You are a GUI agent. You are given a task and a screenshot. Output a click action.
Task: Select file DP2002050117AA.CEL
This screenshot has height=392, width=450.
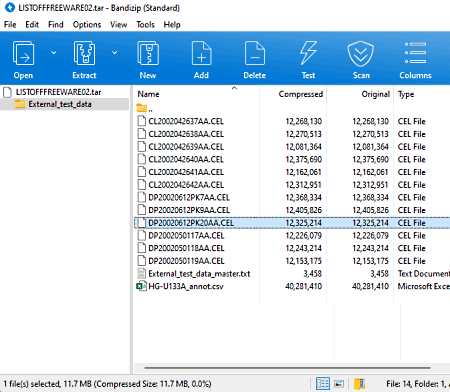[x=186, y=235]
